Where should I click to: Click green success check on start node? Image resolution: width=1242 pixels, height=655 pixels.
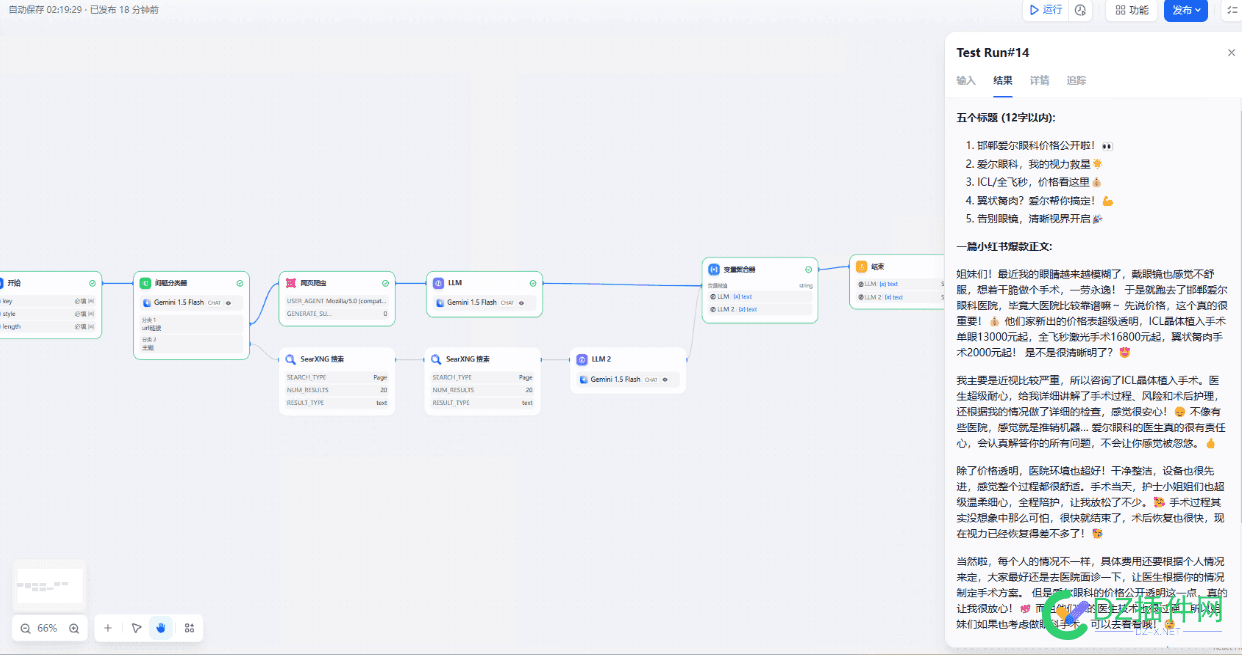(93, 283)
